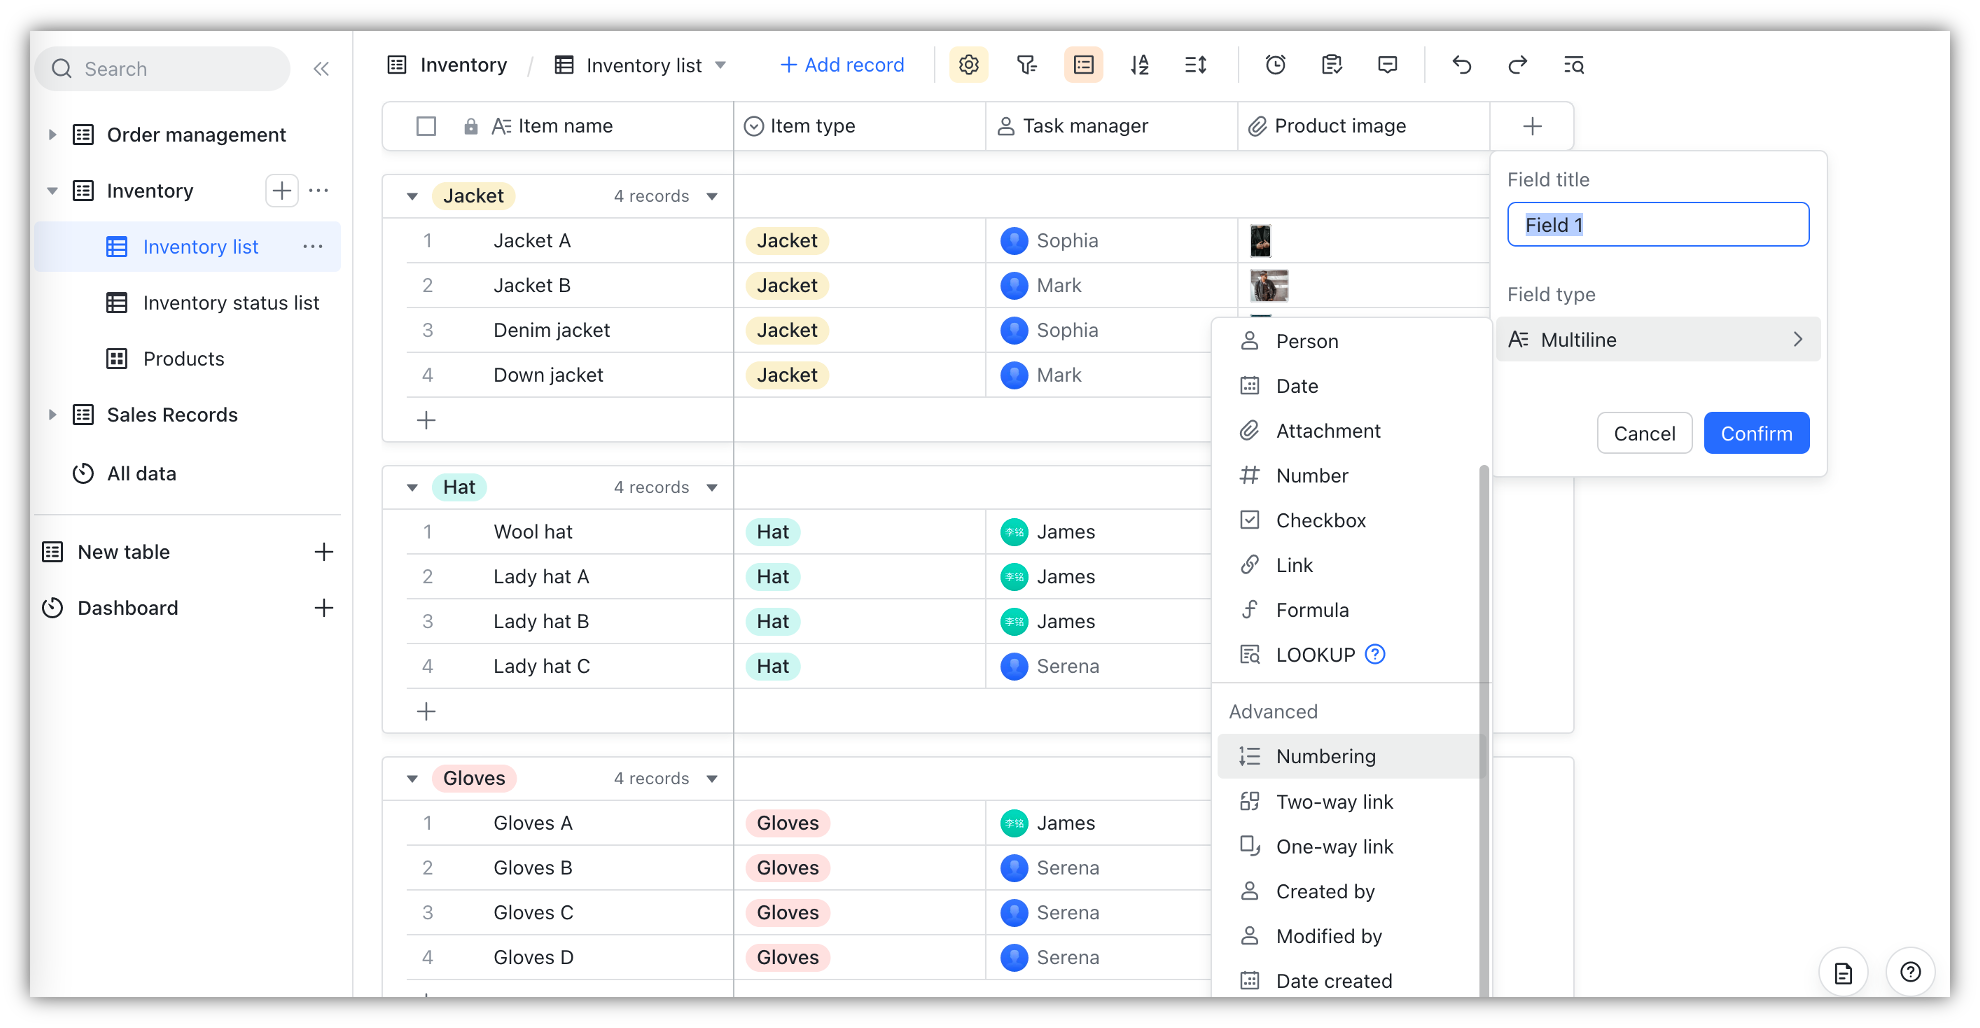
Task: Collapse the Jacket group triangle
Action: click(412, 196)
